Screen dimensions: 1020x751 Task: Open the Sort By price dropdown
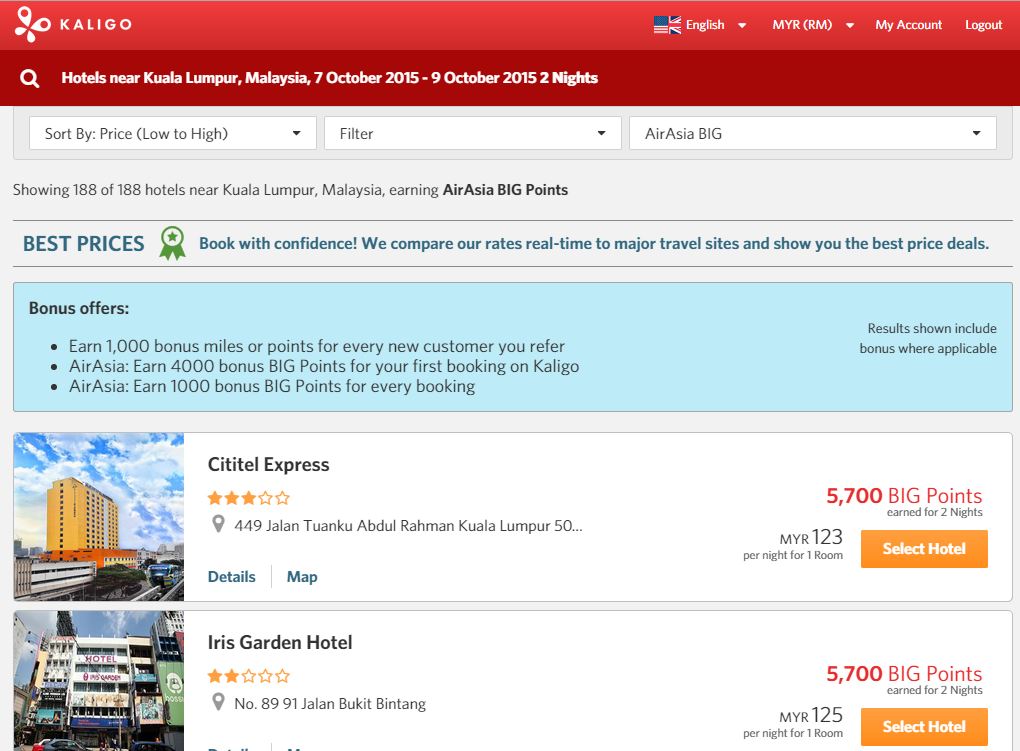(x=172, y=132)
